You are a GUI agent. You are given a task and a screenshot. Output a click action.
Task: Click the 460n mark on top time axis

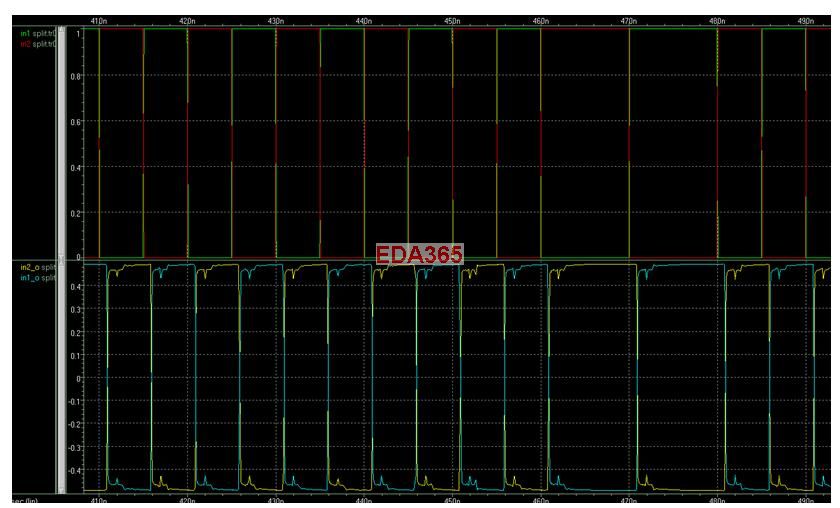pos(541,21)
